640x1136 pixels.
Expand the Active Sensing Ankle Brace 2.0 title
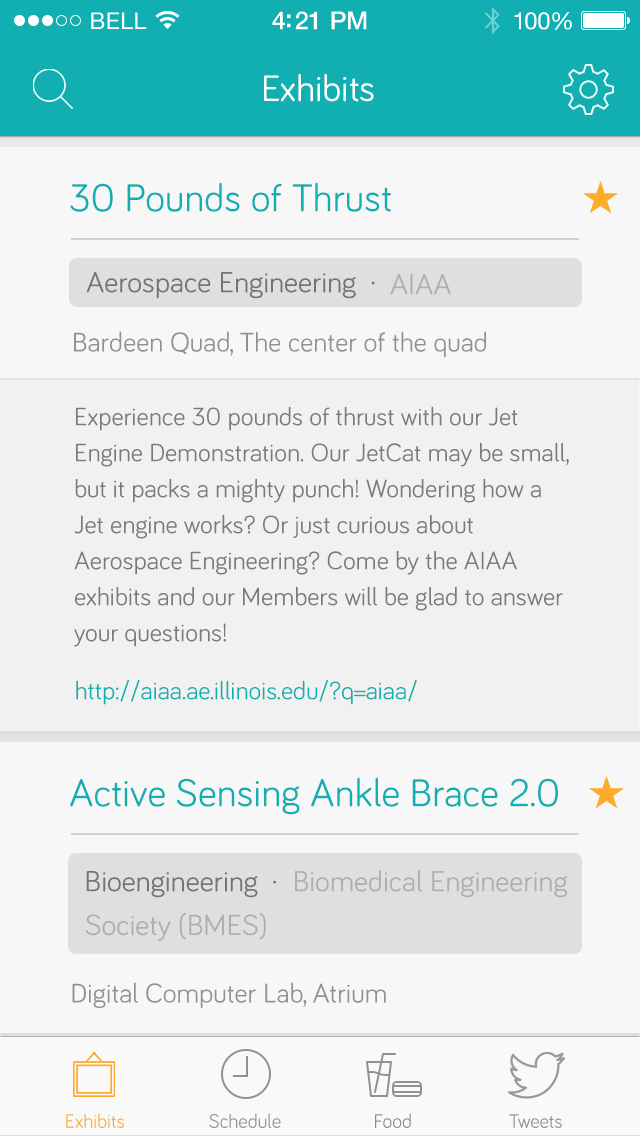[314, 793]
